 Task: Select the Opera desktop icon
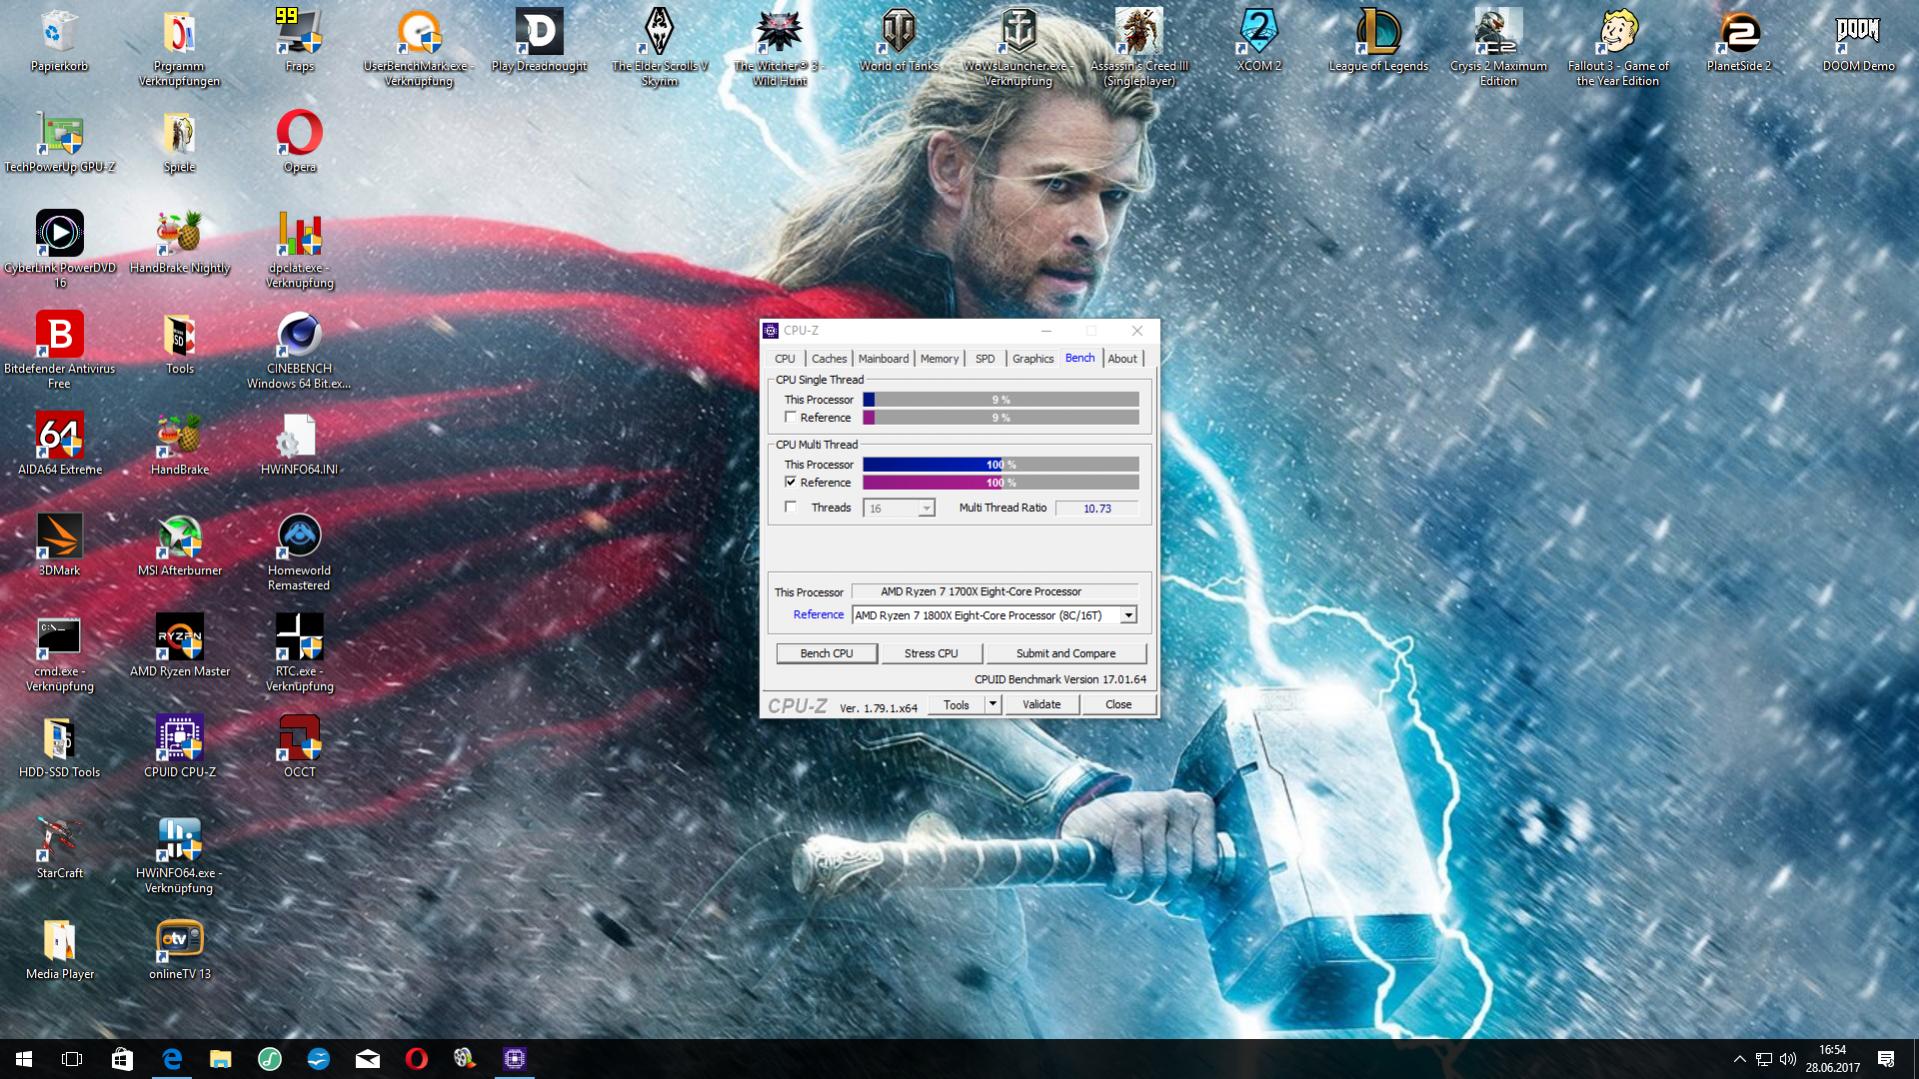[x=299, y=143]
